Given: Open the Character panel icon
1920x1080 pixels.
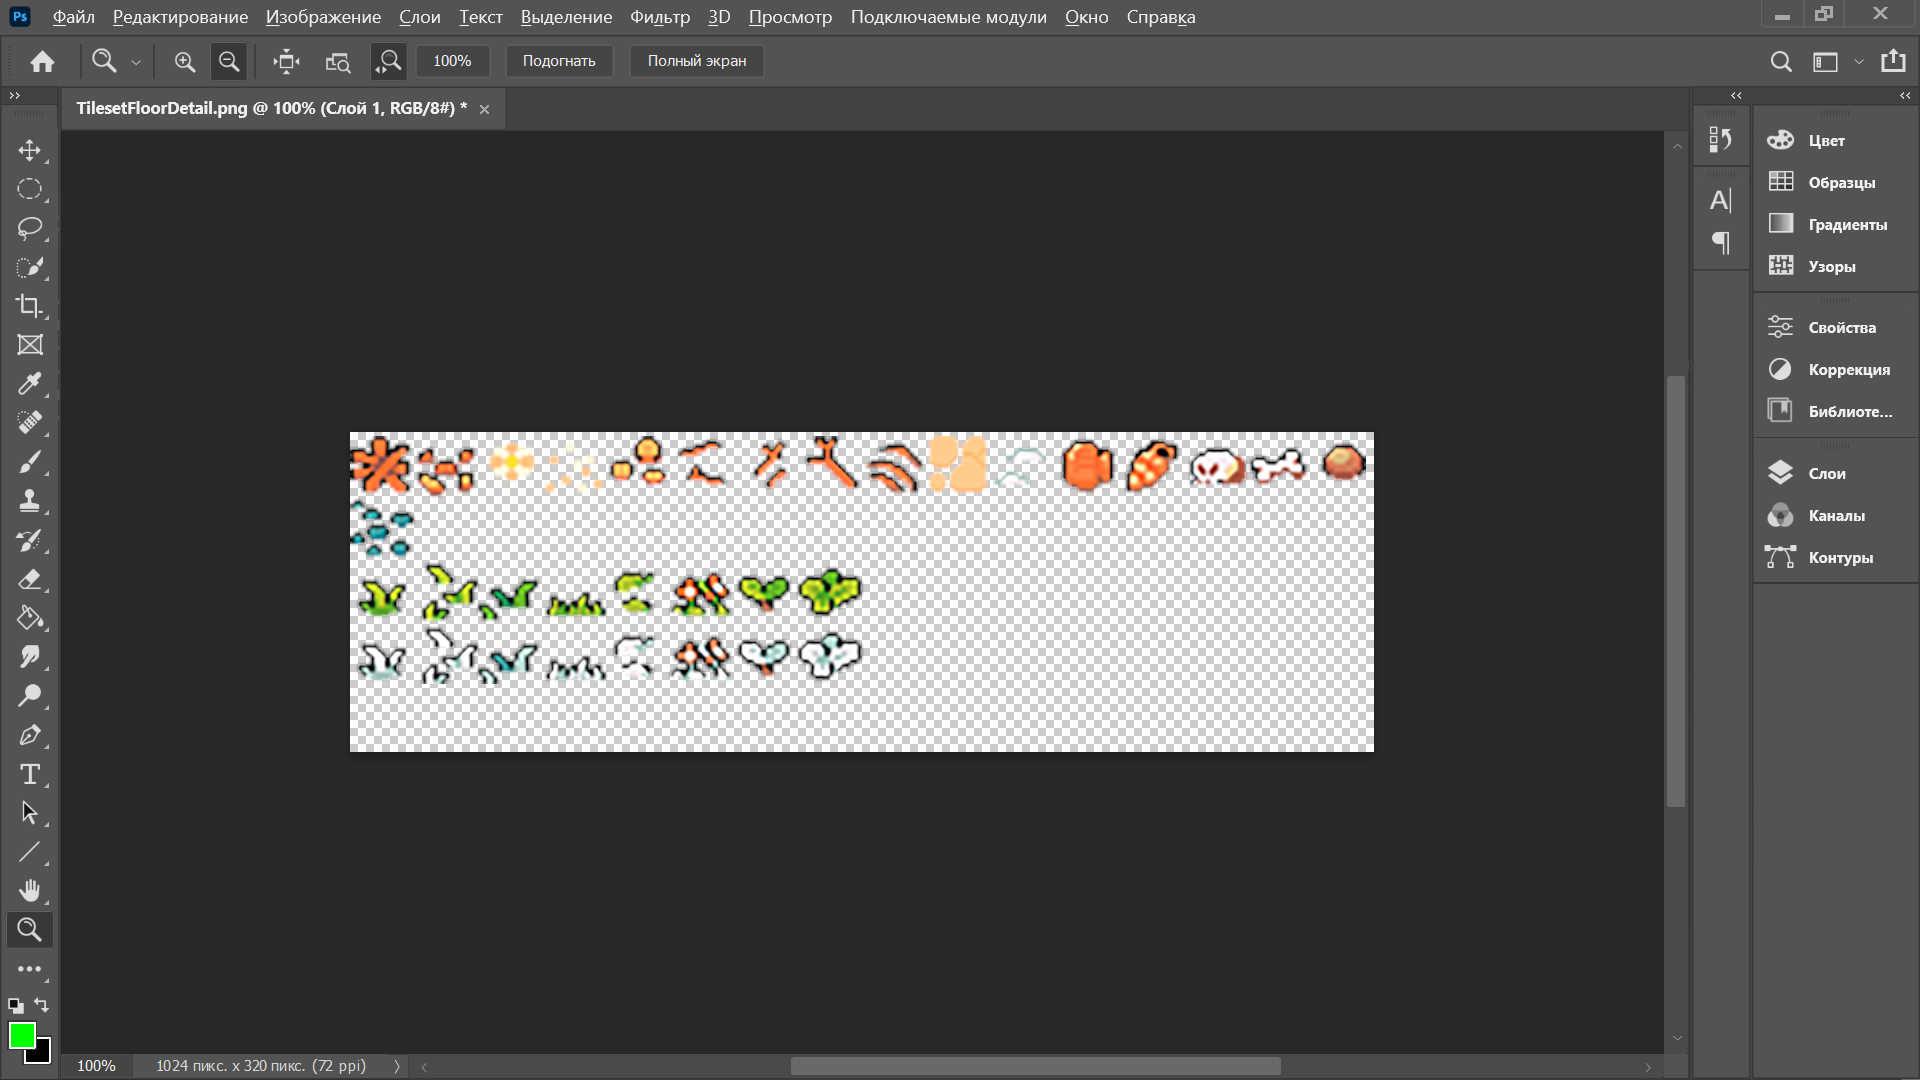Looking at the screenshot, I should (x=1720, y=200).
